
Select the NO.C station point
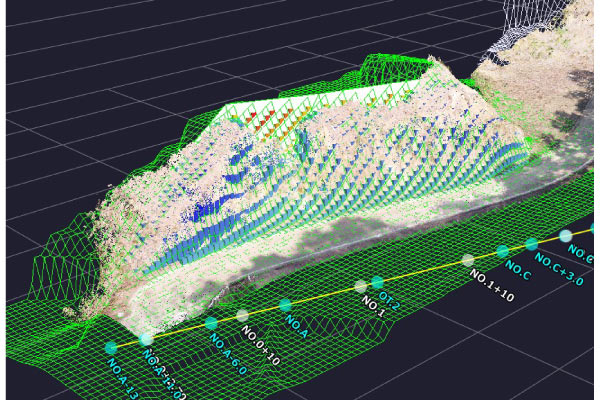pos(504,252)
